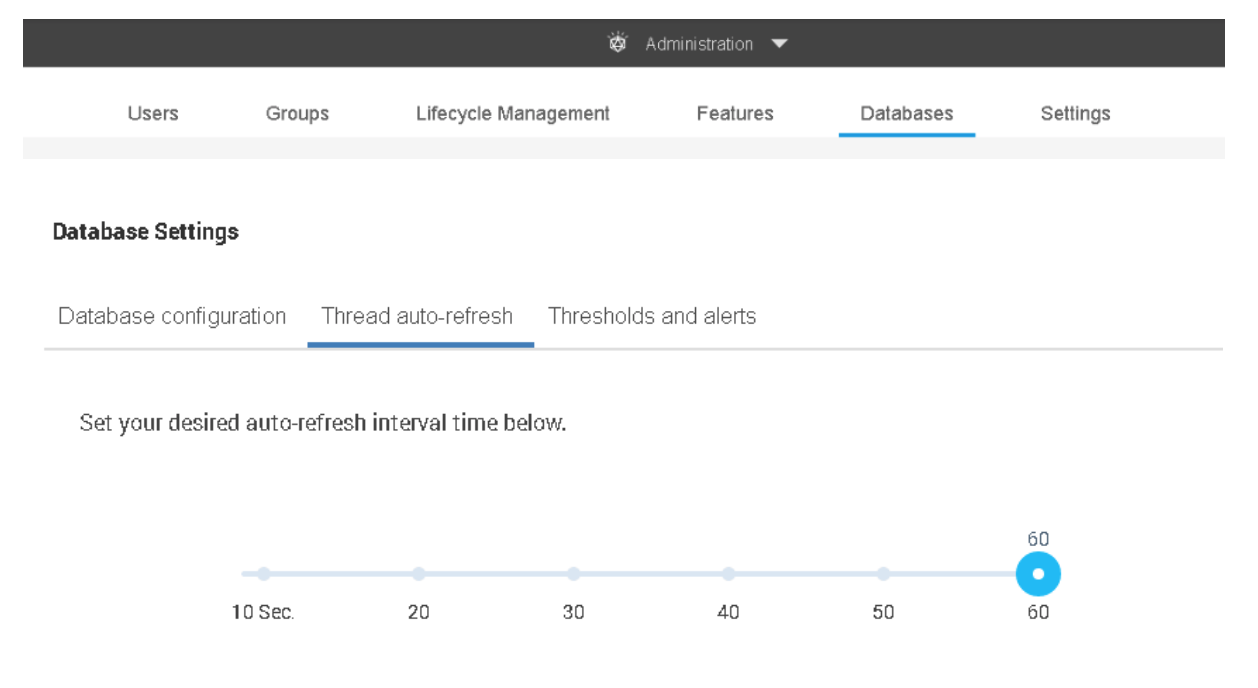Go to Lifecycle Management tab
Viewport: 1258px width, 688px height.
pyautogui.click(x=512, y=114)
